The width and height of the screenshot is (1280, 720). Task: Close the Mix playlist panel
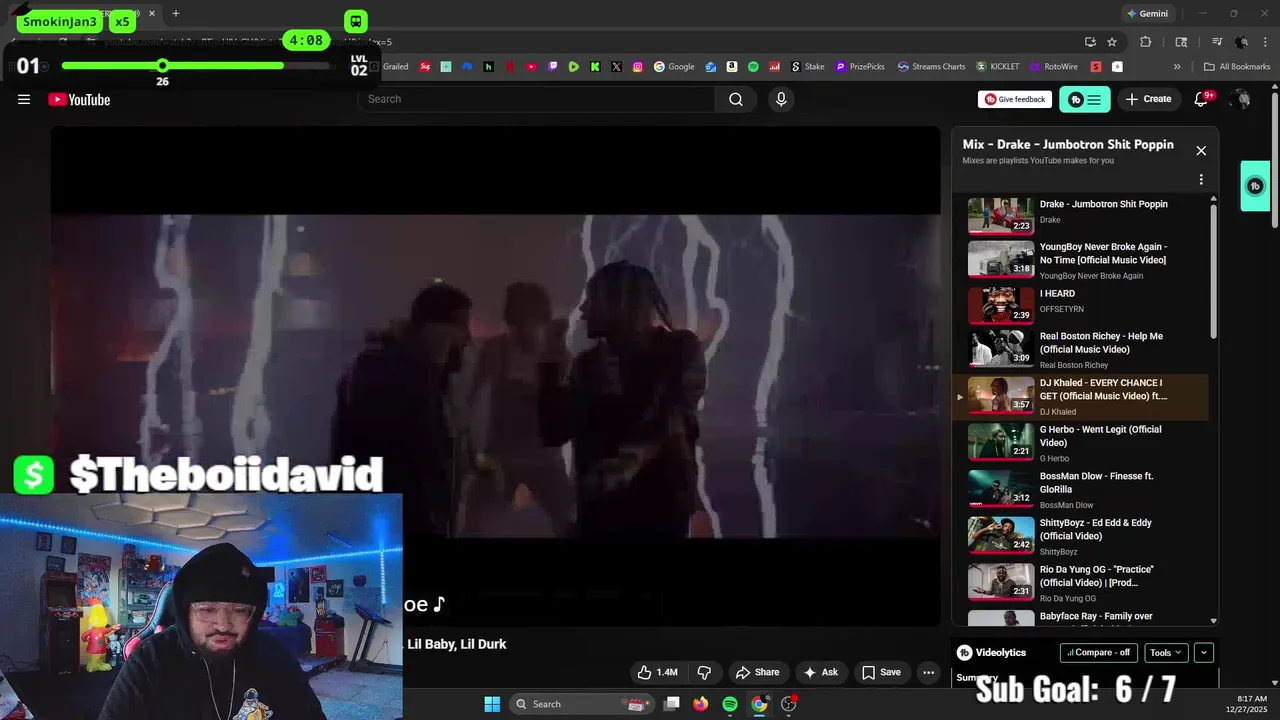1201,151
